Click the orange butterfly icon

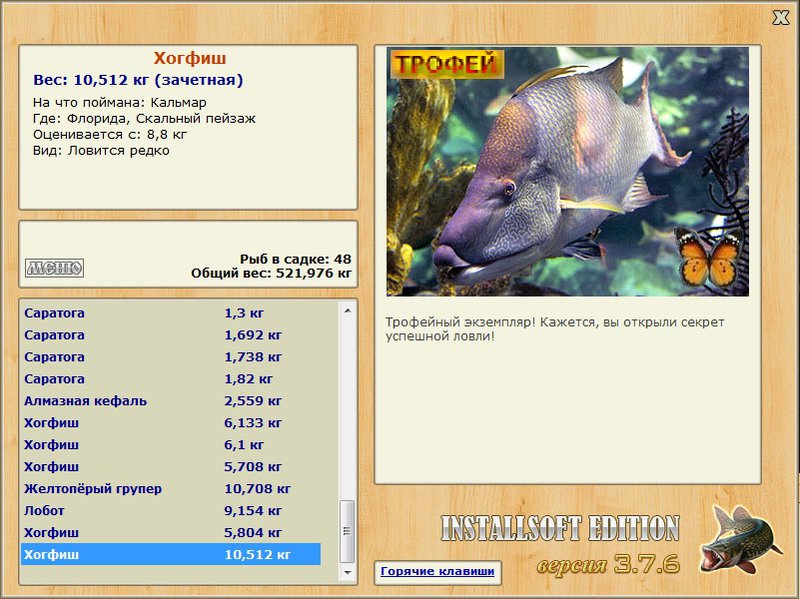pyautogui.click(x=709, y=257)
